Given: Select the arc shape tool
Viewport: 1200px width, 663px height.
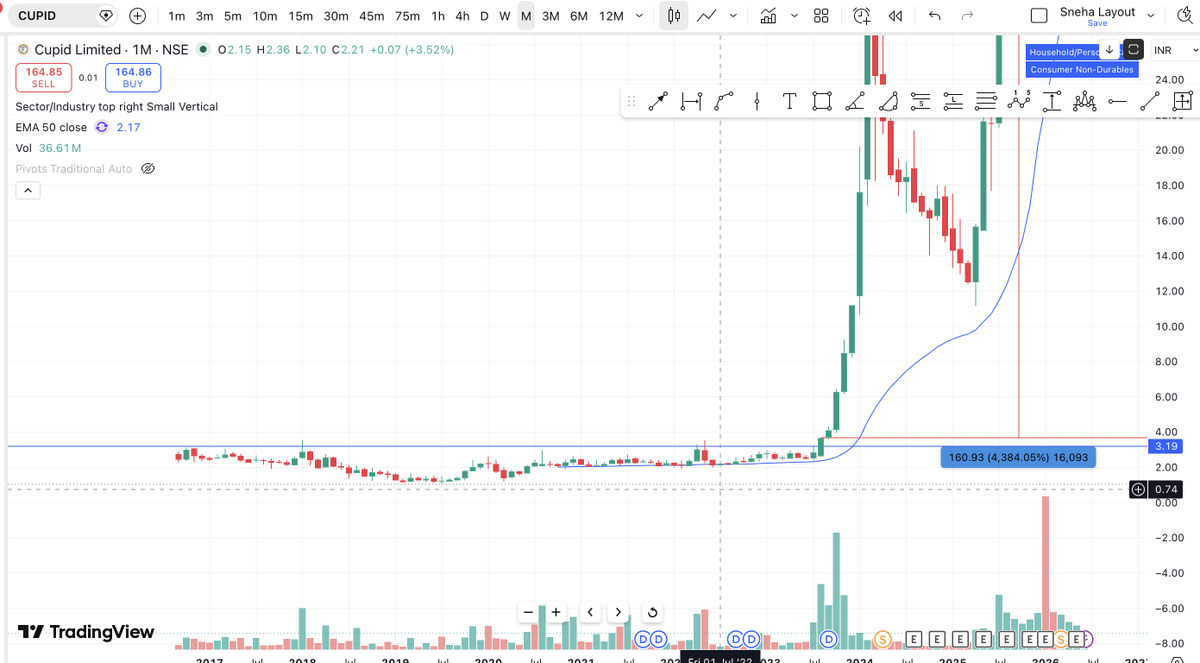Looking at the screenshot, I should coord(888,101).
